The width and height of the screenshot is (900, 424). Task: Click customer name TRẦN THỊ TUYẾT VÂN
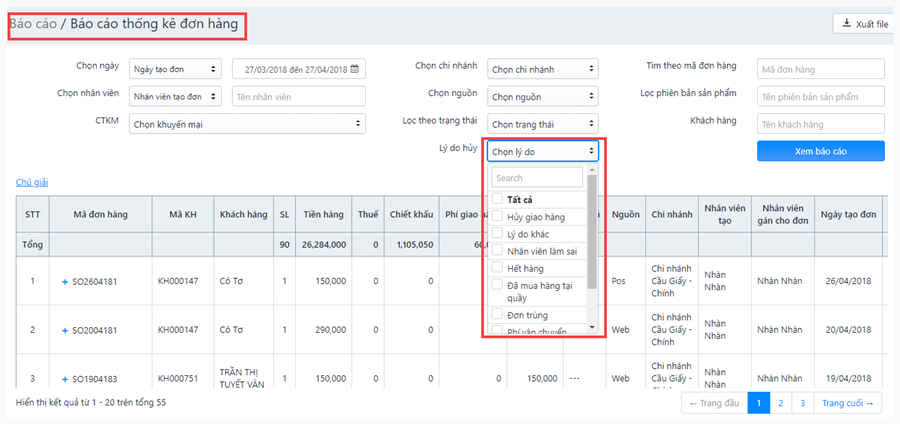pyautogui.click(x=242, y=378)
